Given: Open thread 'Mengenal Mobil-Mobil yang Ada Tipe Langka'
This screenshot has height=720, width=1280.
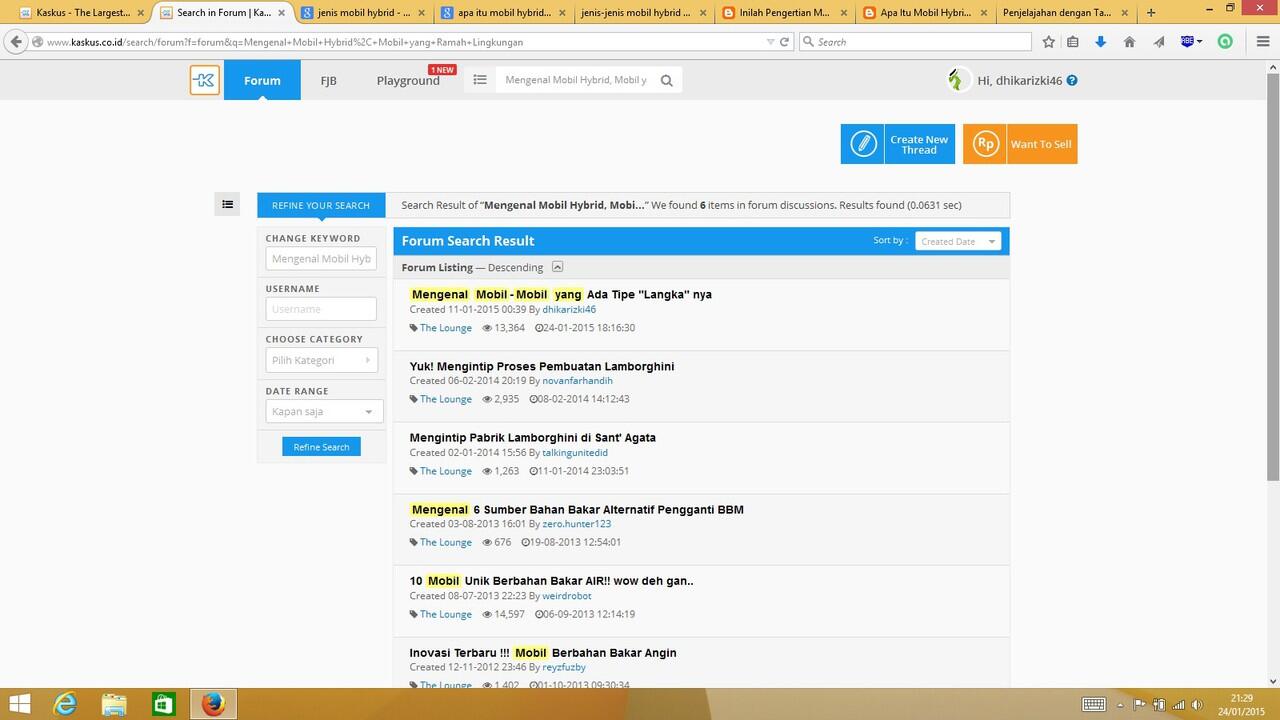Looking at the screenshot, I should [561, 294].
